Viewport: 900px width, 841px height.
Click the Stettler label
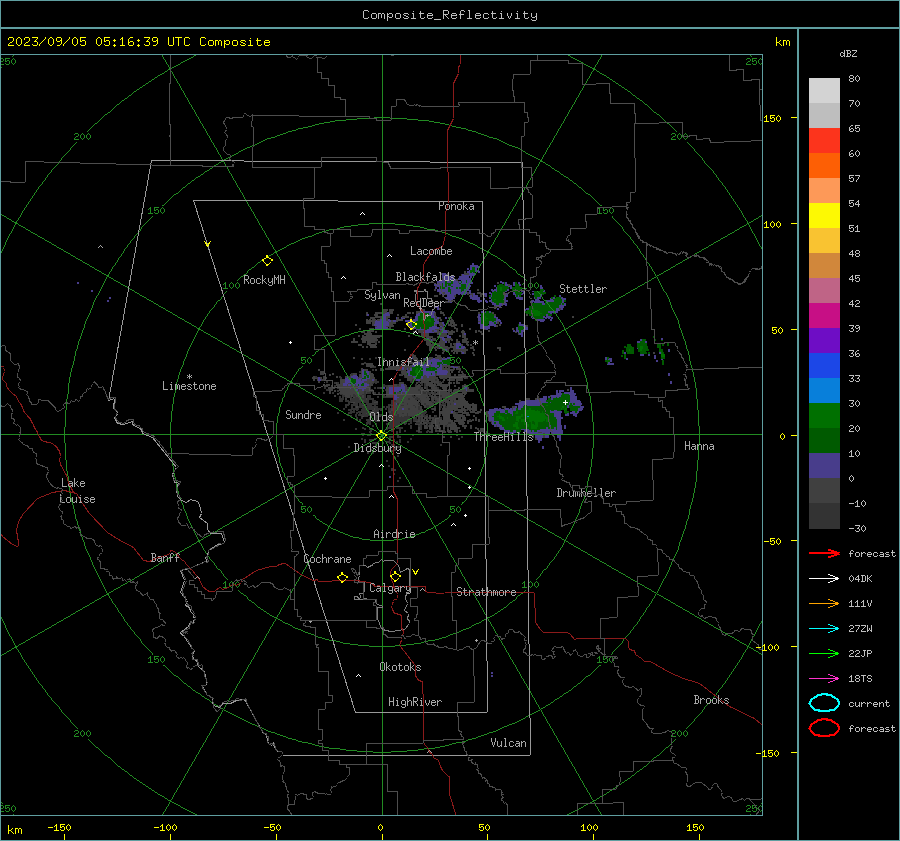(583, 289)
